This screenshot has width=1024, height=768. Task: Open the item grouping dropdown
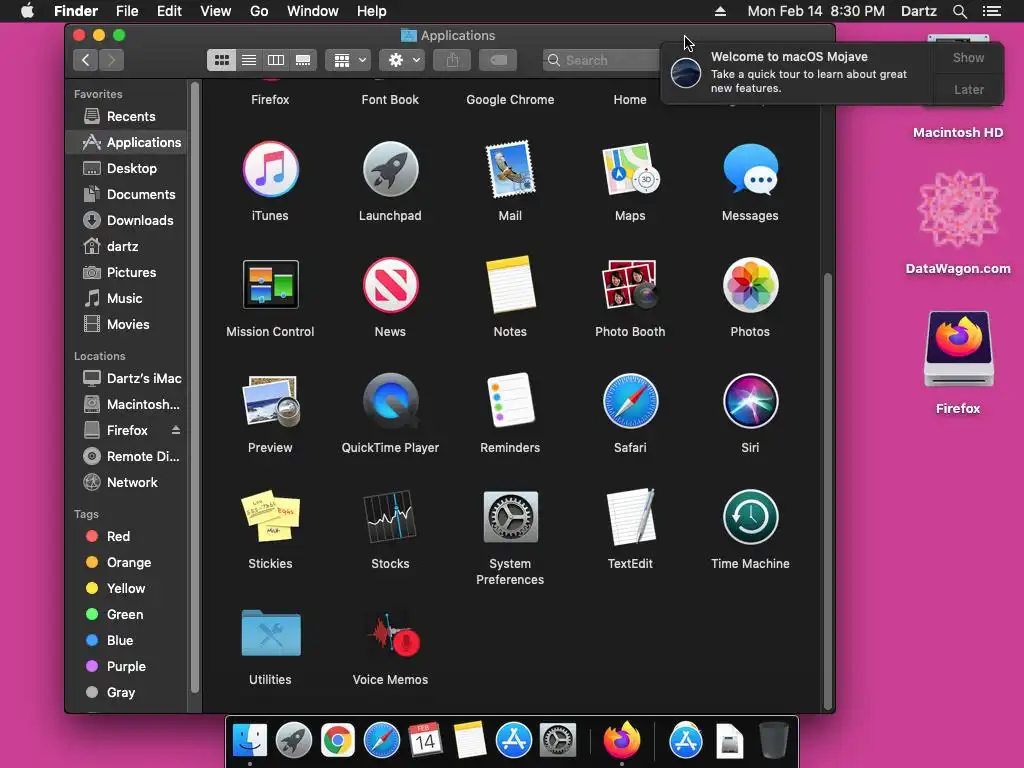(x=349, y=60)
